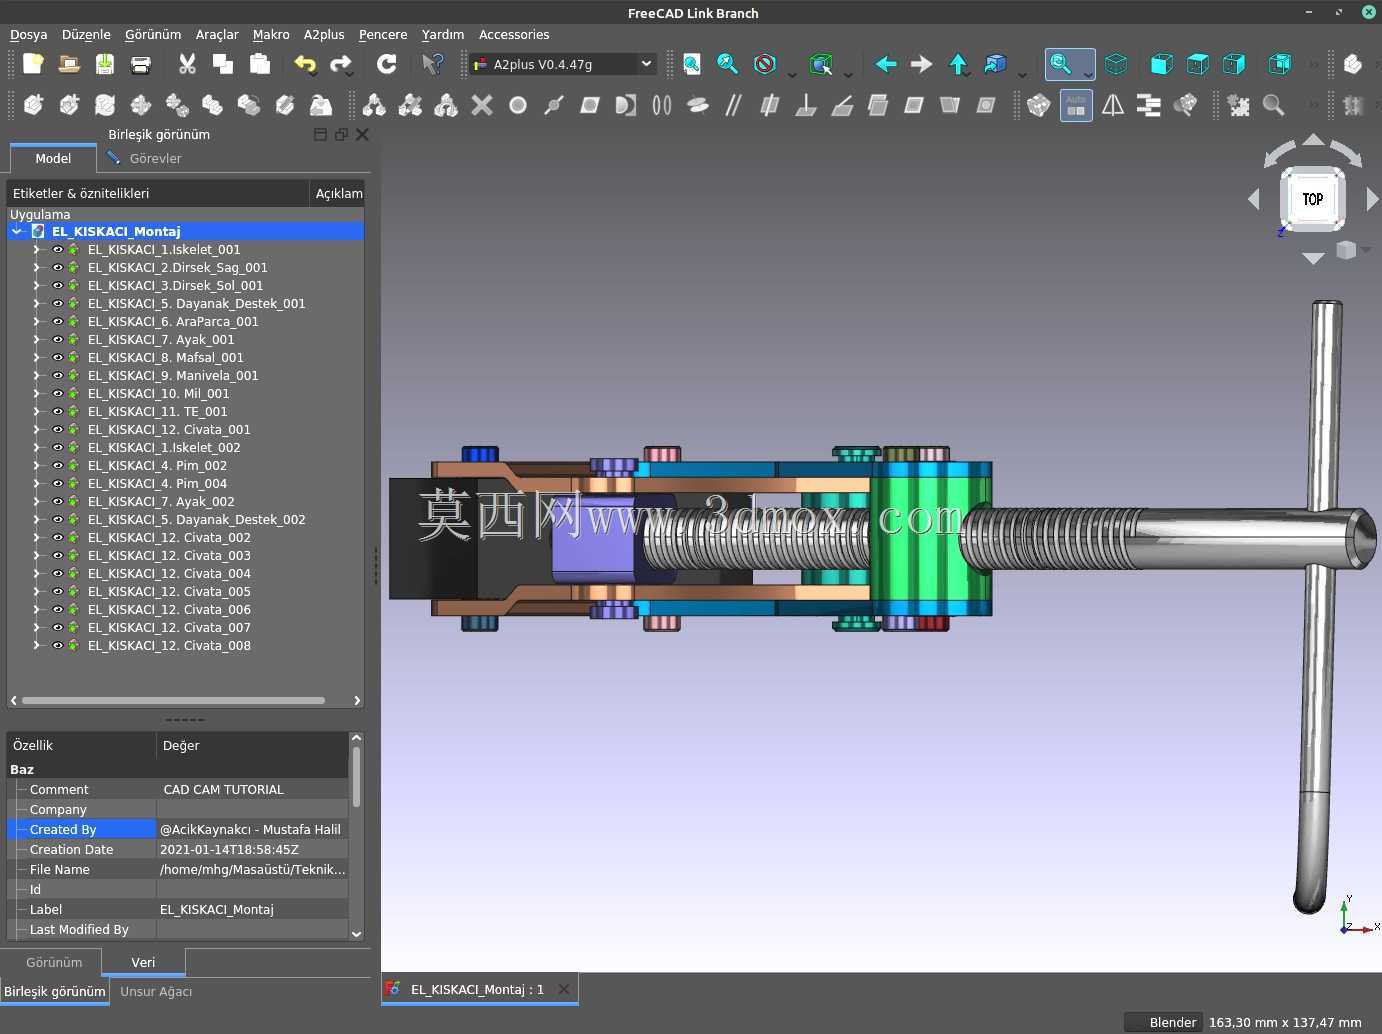
Task: Expand EL_KISKACI_12. Civata_008 tree node
Action: pyautogui.click(x=37, y=646)
